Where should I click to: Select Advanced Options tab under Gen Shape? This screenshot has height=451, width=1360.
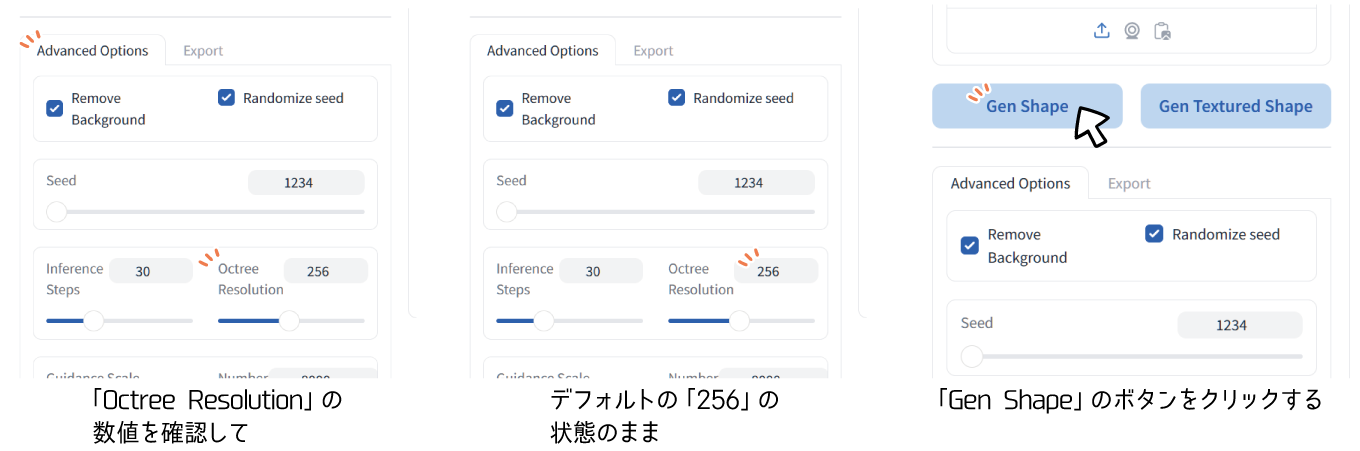[x=1010, y=184]
